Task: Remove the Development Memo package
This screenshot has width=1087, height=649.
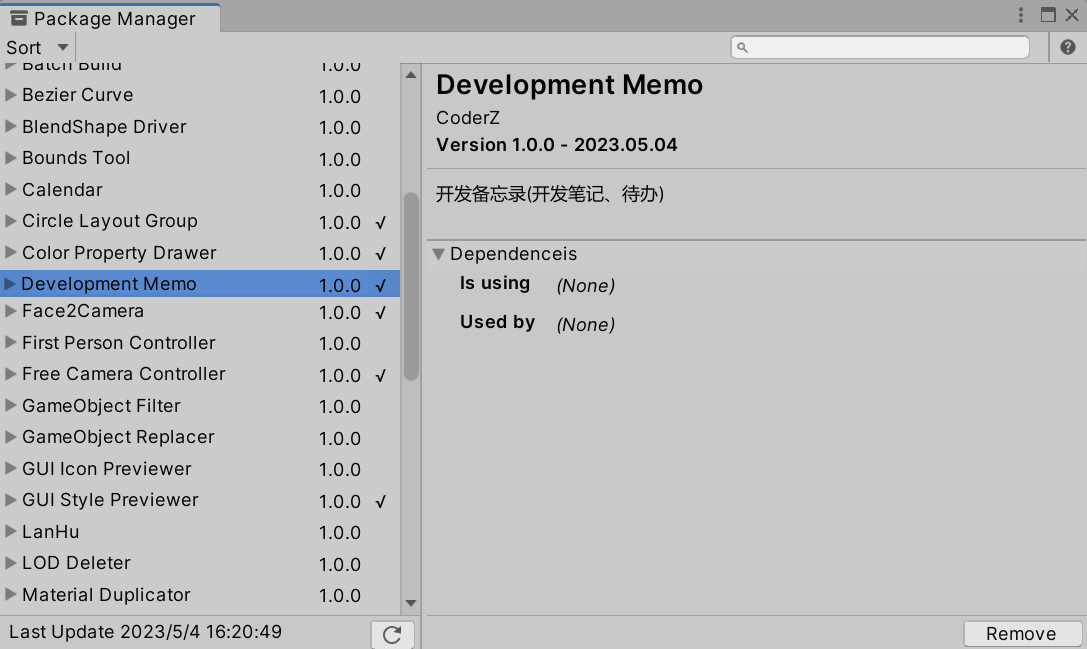Action: click(x=1023, y=634)
